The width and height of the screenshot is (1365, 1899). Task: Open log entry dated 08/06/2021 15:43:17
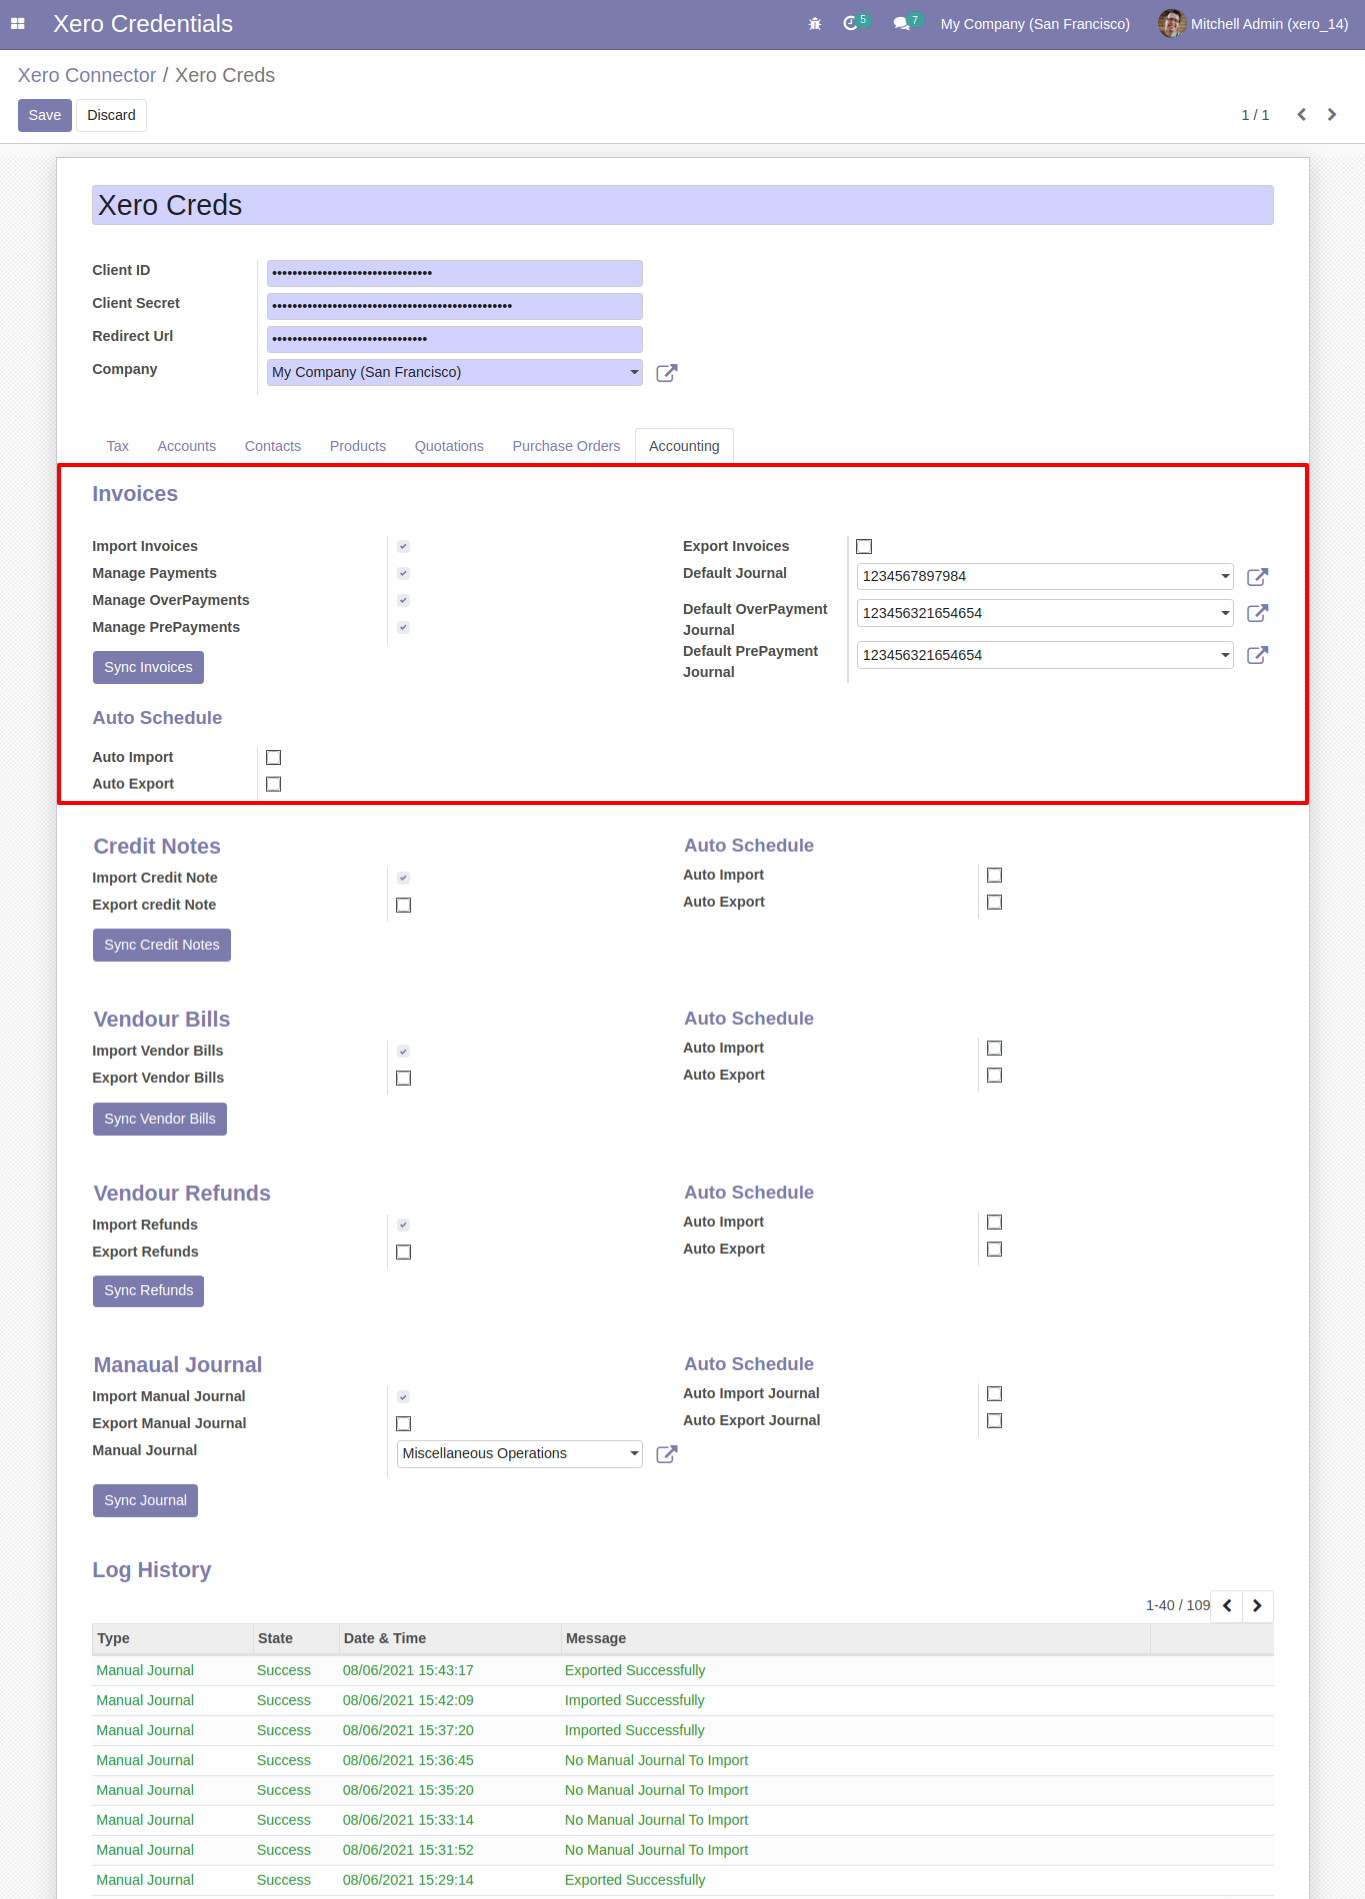pyautogui.click(x=683, y=1671)
